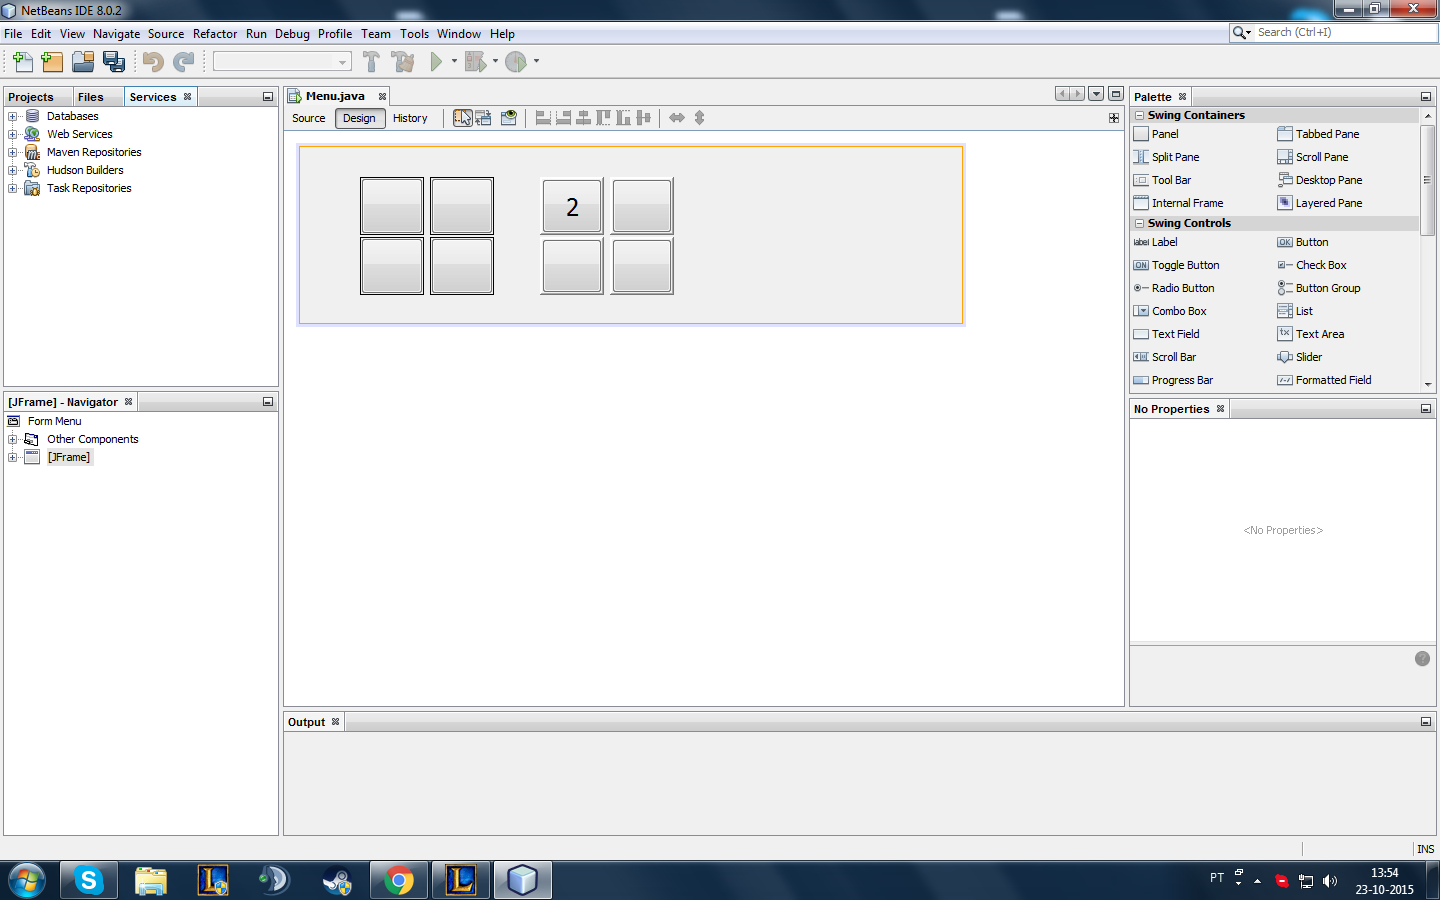Switch the editor to Design view
This screenshot has width=1440, height=900.
coord(359,118)
